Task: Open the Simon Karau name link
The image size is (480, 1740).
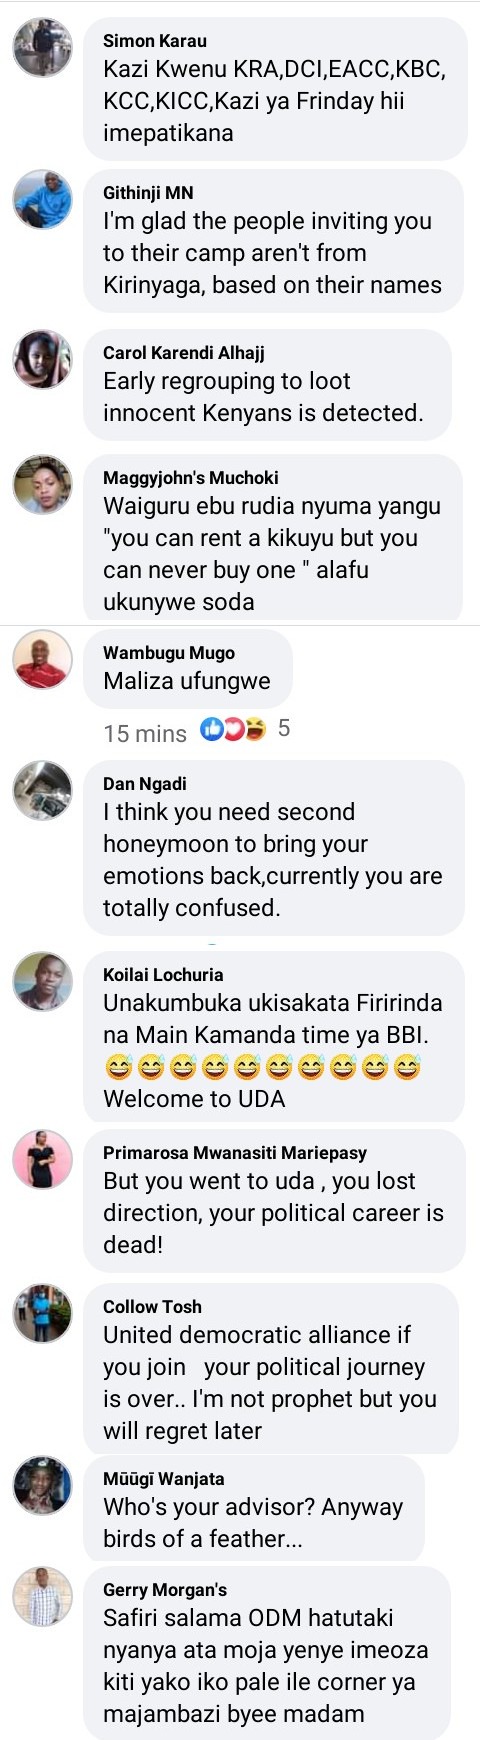Action: coord(155,41)
